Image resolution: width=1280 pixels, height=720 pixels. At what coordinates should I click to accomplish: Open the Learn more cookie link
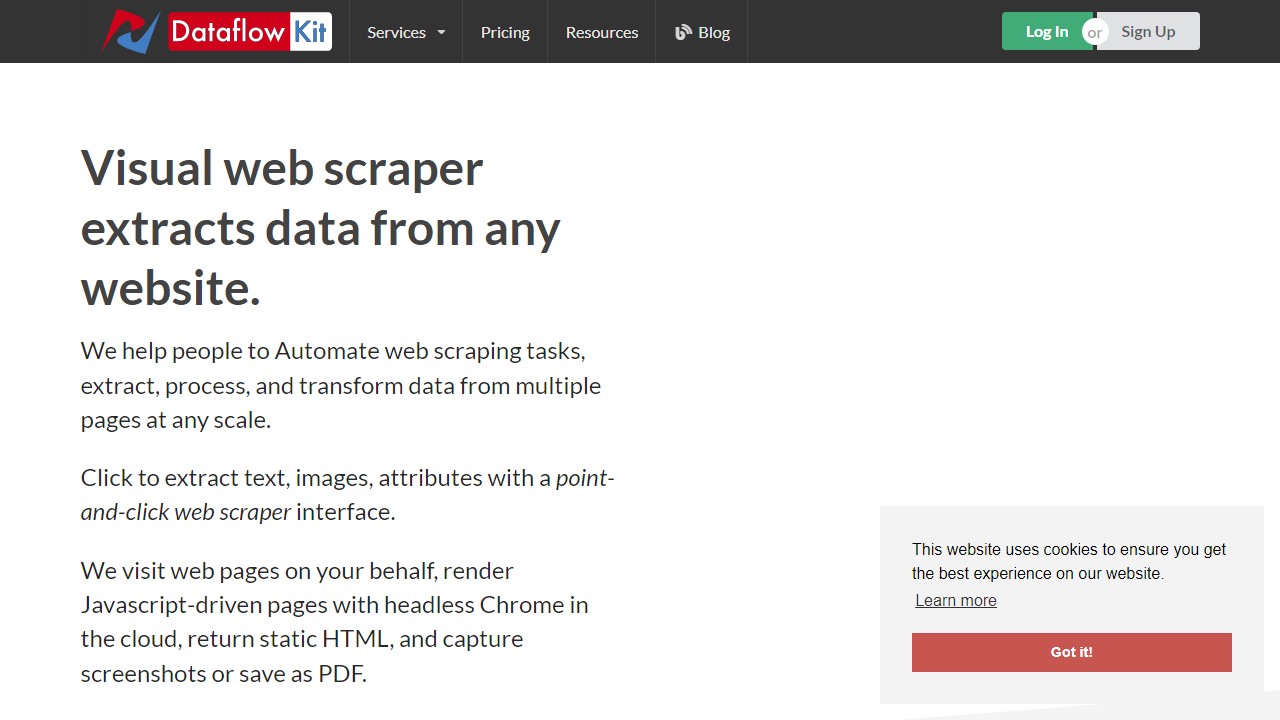point(956,600)
